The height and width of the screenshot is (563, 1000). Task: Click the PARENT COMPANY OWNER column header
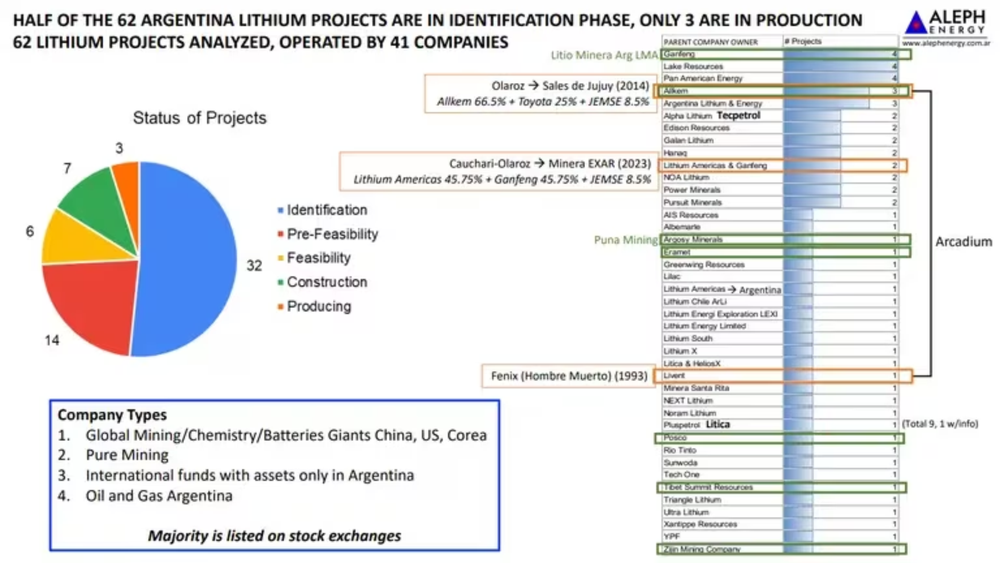pos(710,42)
